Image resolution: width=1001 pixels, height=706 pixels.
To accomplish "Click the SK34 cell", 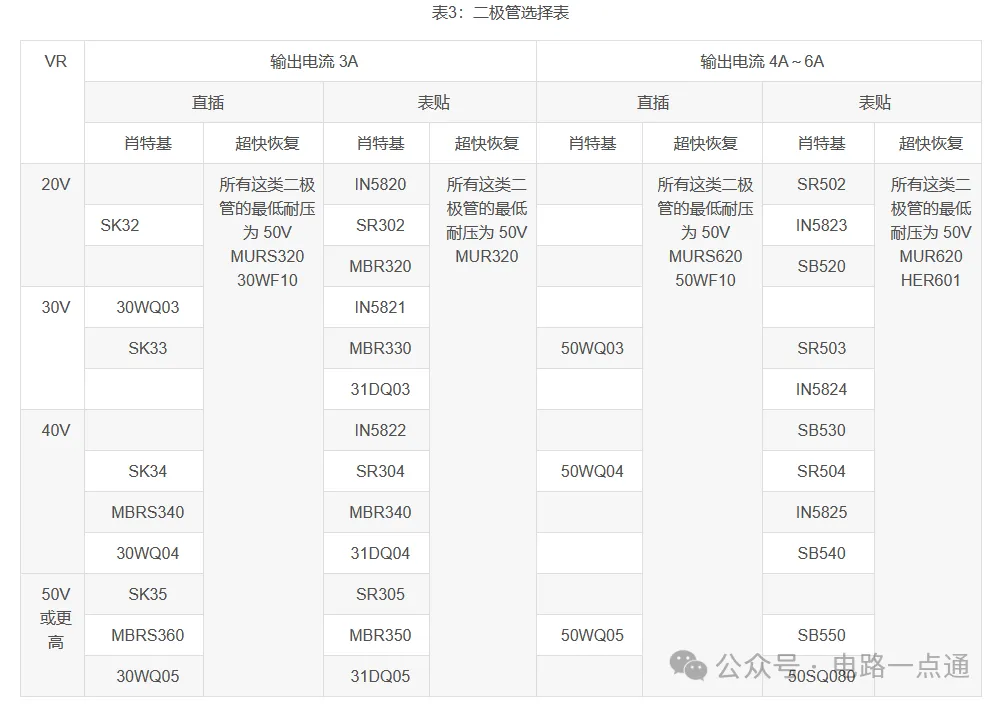I will pyautogui.click(x=144, y=471).
